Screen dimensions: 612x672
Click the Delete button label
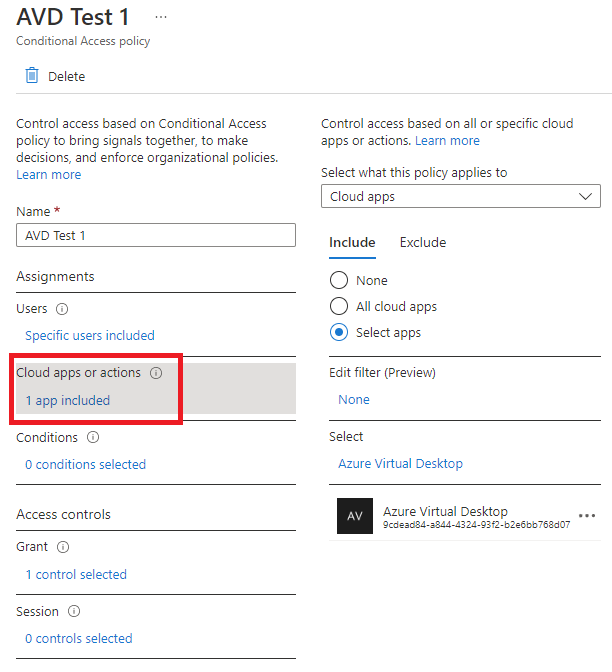point(66,76)
